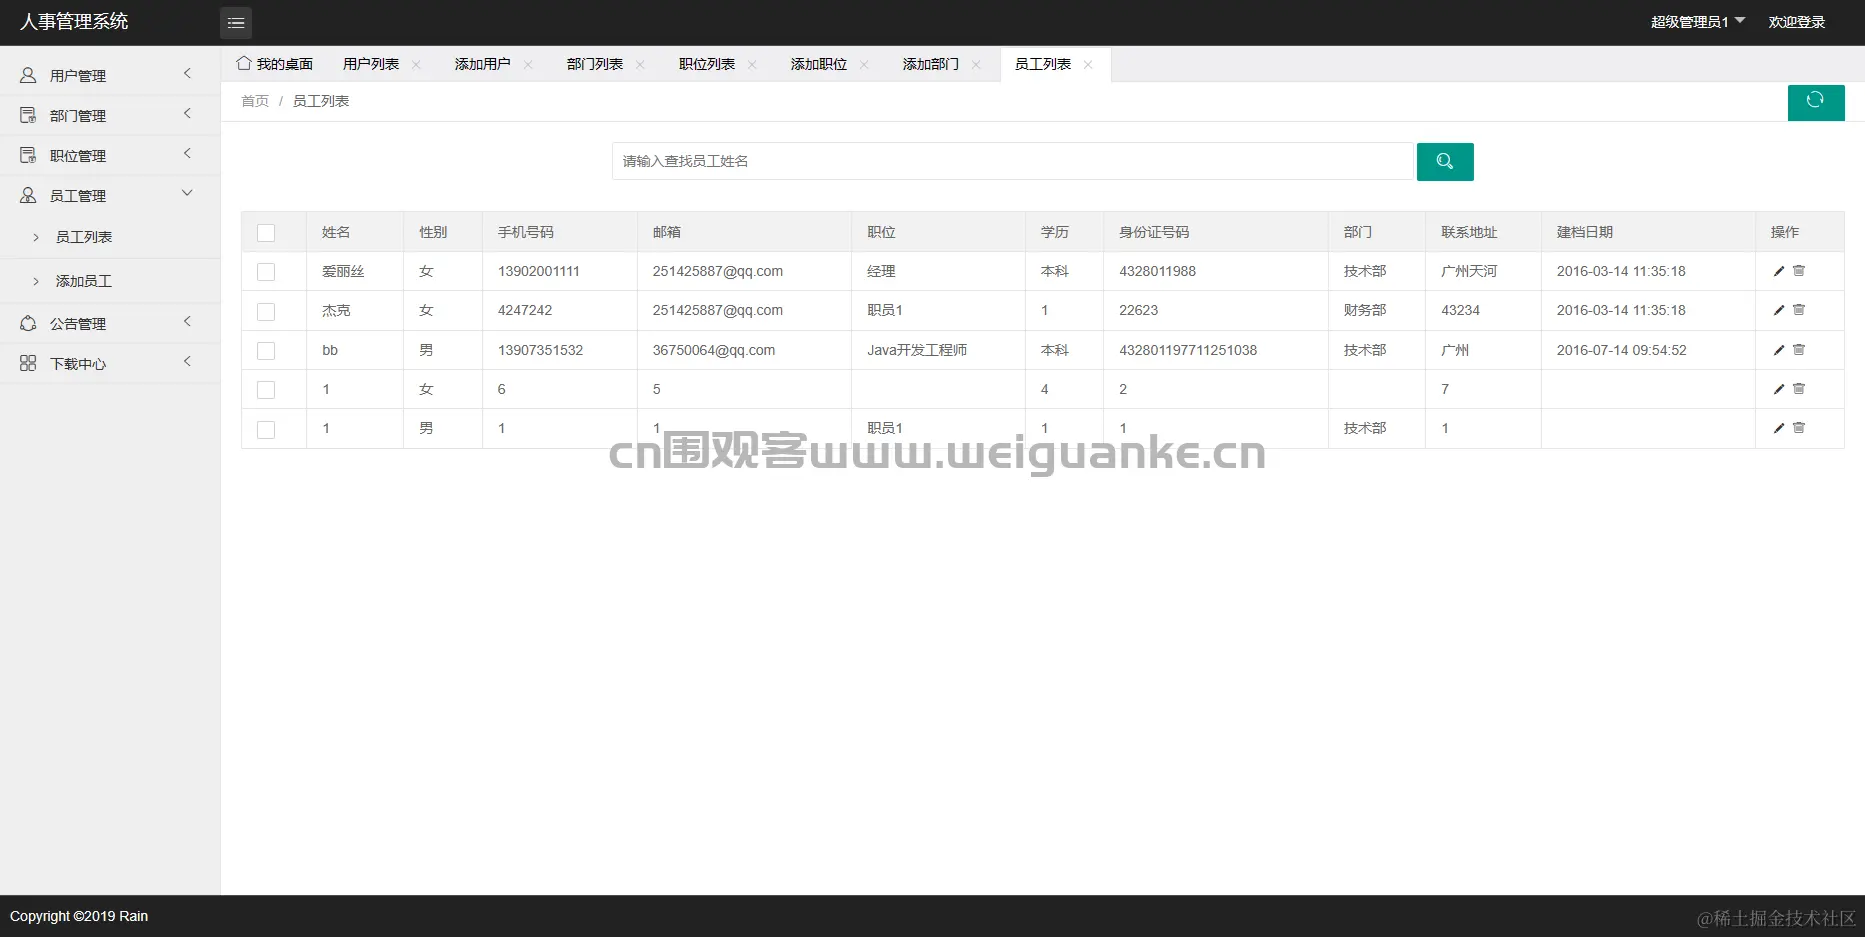This screenshot has height=937, width=1865.
Task: Check the checkbox for 杰克 row
Action: pyautogui.click(x=266, y=312)
